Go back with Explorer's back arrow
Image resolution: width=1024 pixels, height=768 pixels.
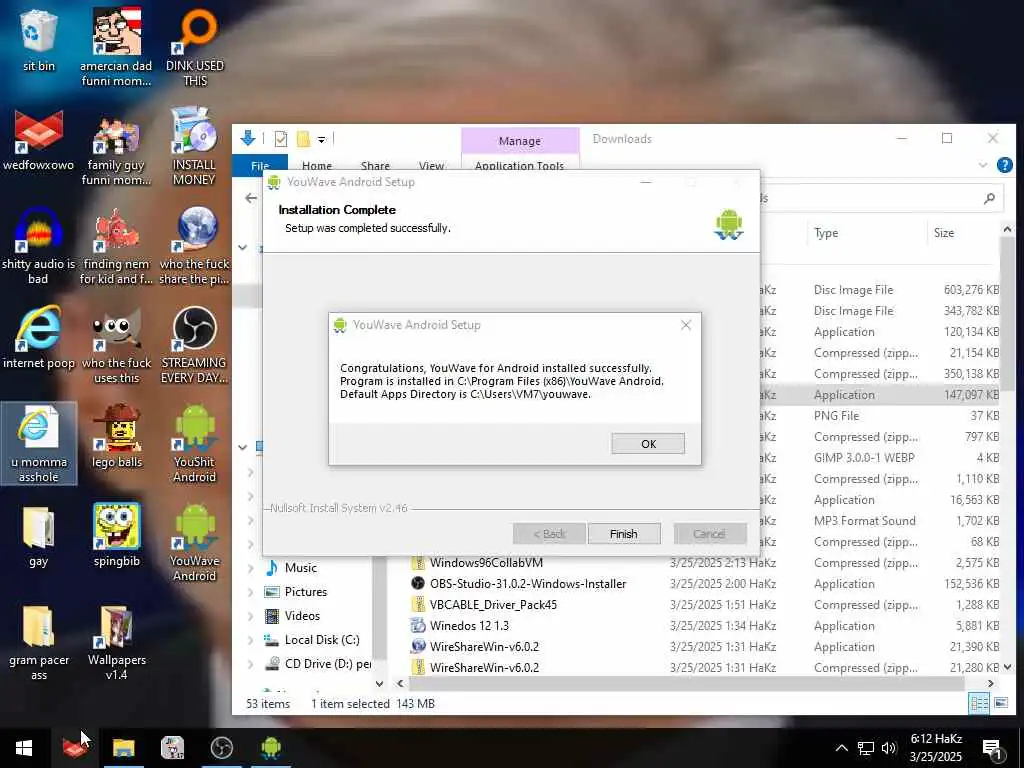coord(251,197)
